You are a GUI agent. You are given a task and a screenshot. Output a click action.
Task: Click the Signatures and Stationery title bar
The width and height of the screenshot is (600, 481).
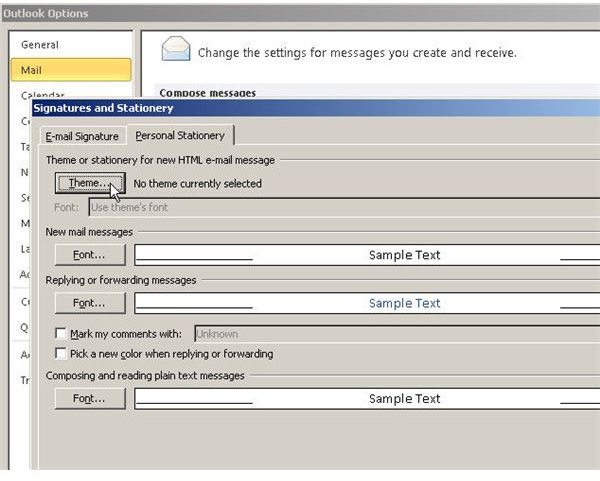point(316,108)
